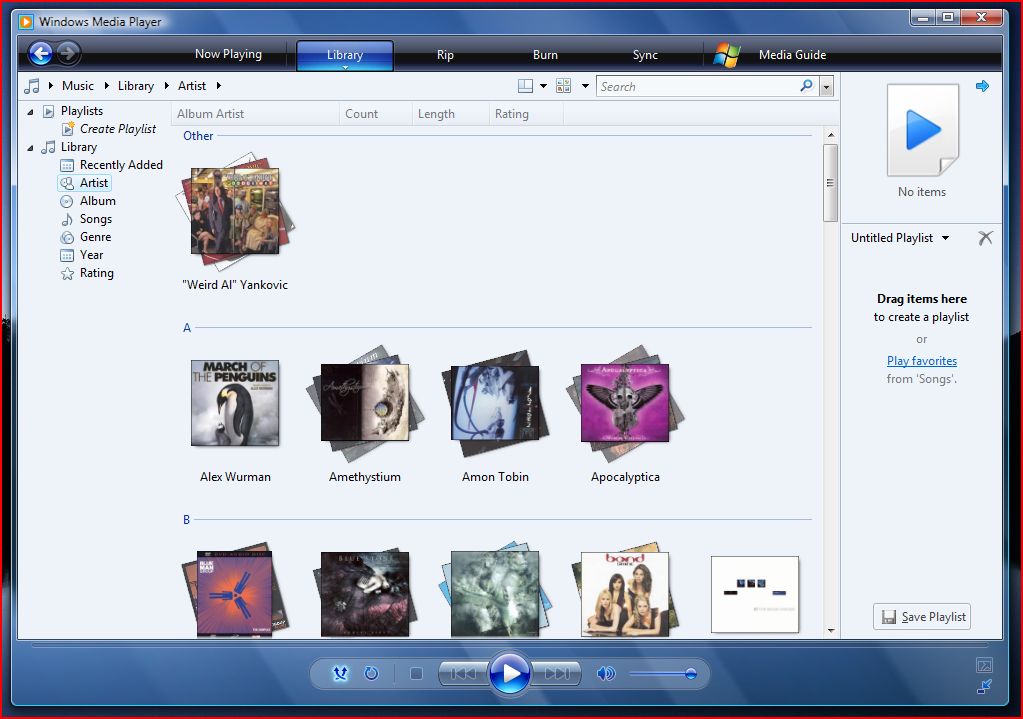
Task: Click the Library tab
Action: [344, 55]
